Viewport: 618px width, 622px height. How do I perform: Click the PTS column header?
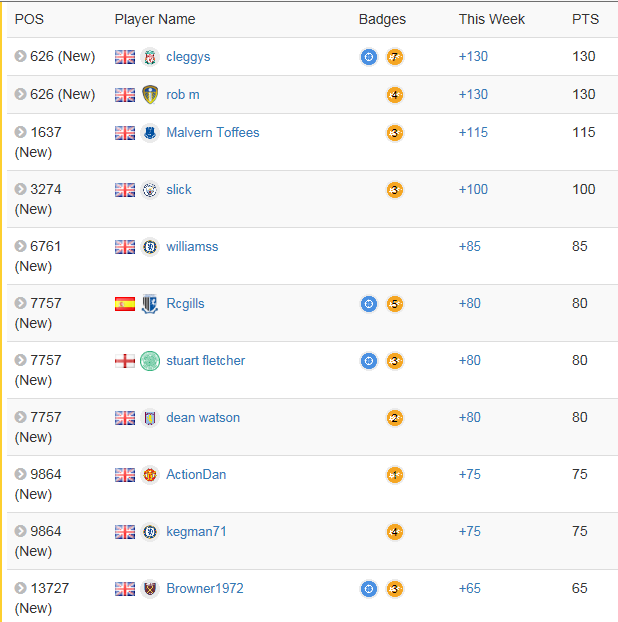pos(585,19)
